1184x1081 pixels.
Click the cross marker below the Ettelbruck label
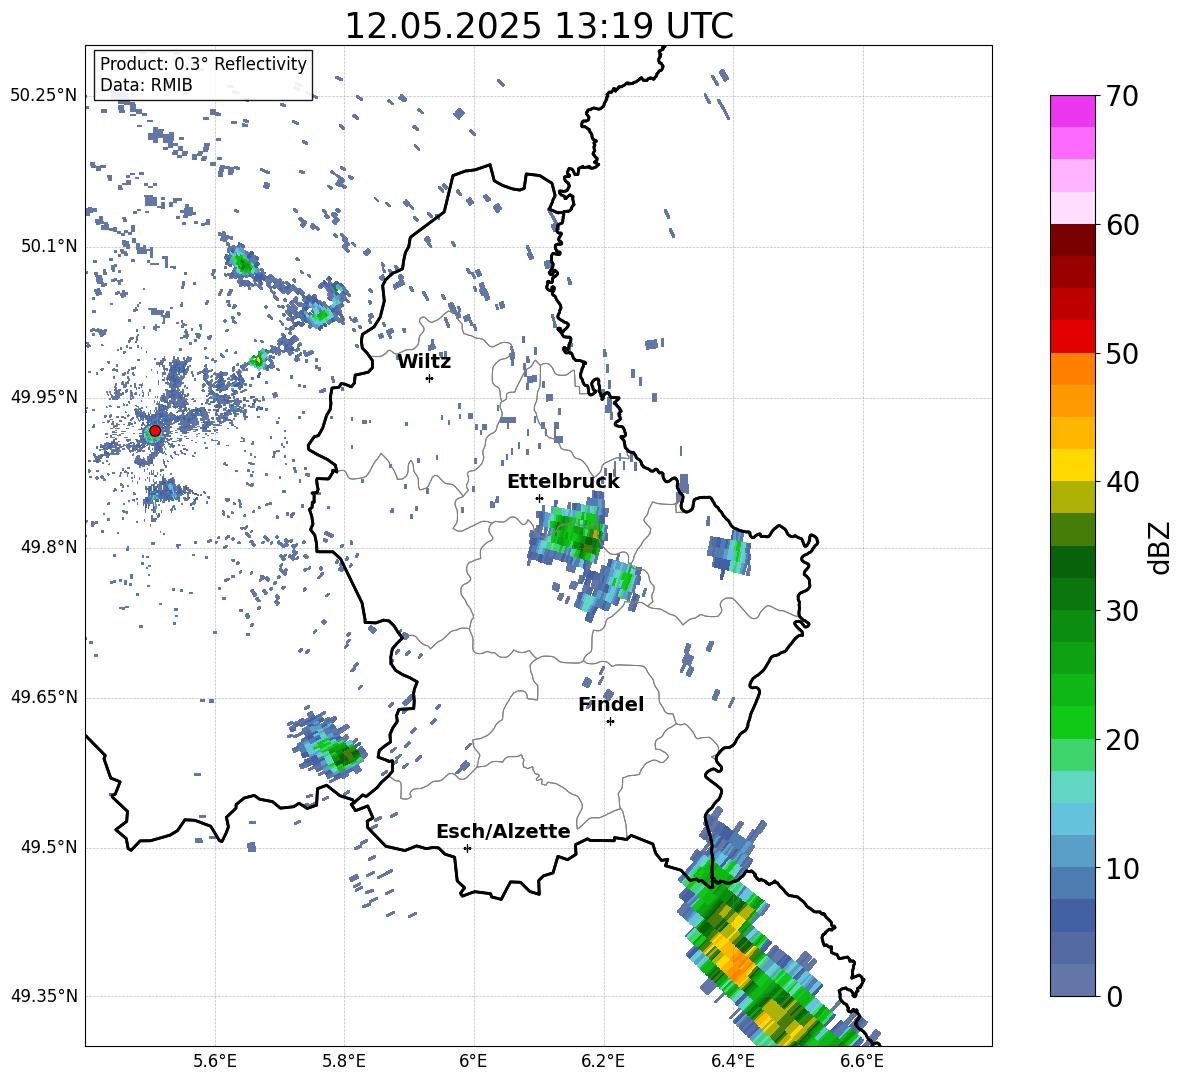tap(539, 498)
